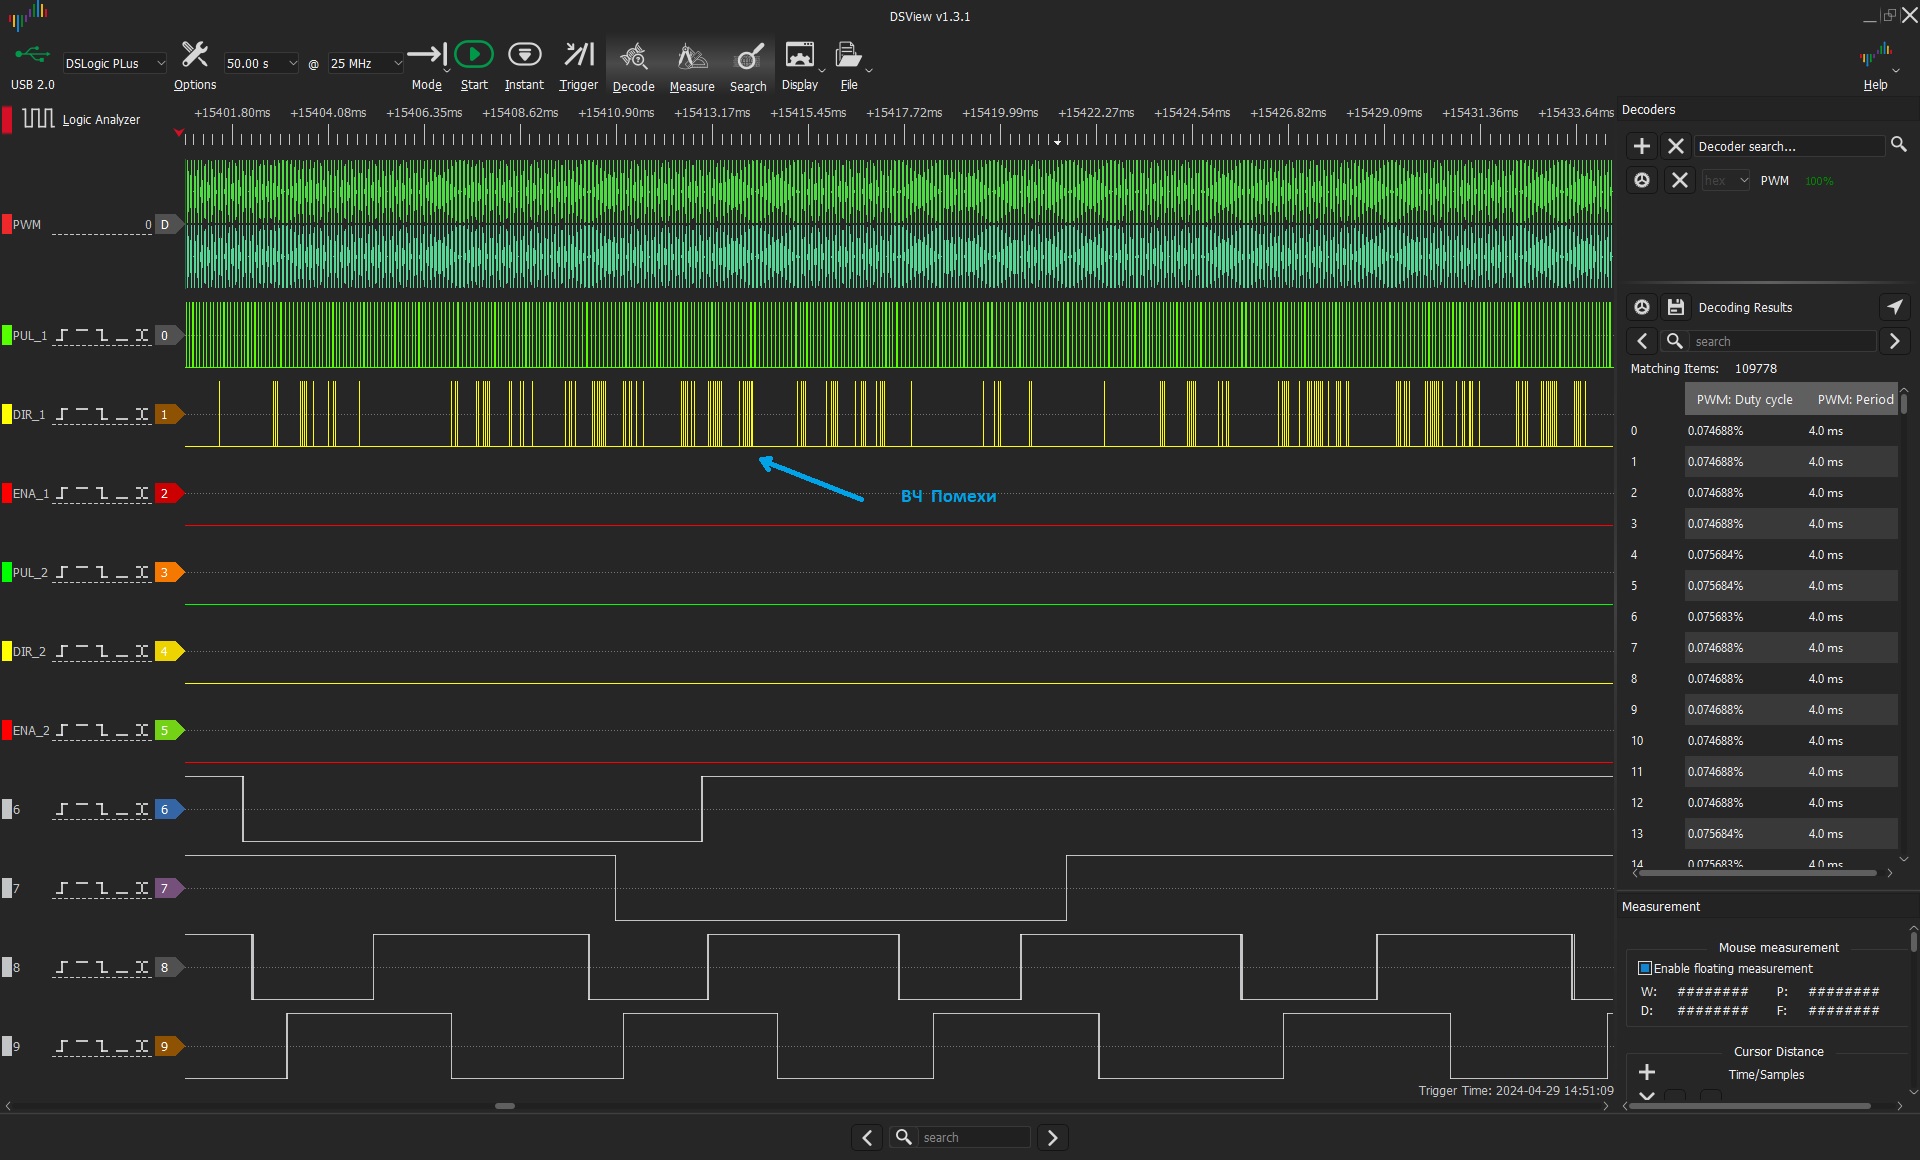Image resolution: width=1920 pixels, height=1160 pixels.
Task: Open the hex format dropdown for PWM
Action: pyautogui.click(x=1726, y=181)
